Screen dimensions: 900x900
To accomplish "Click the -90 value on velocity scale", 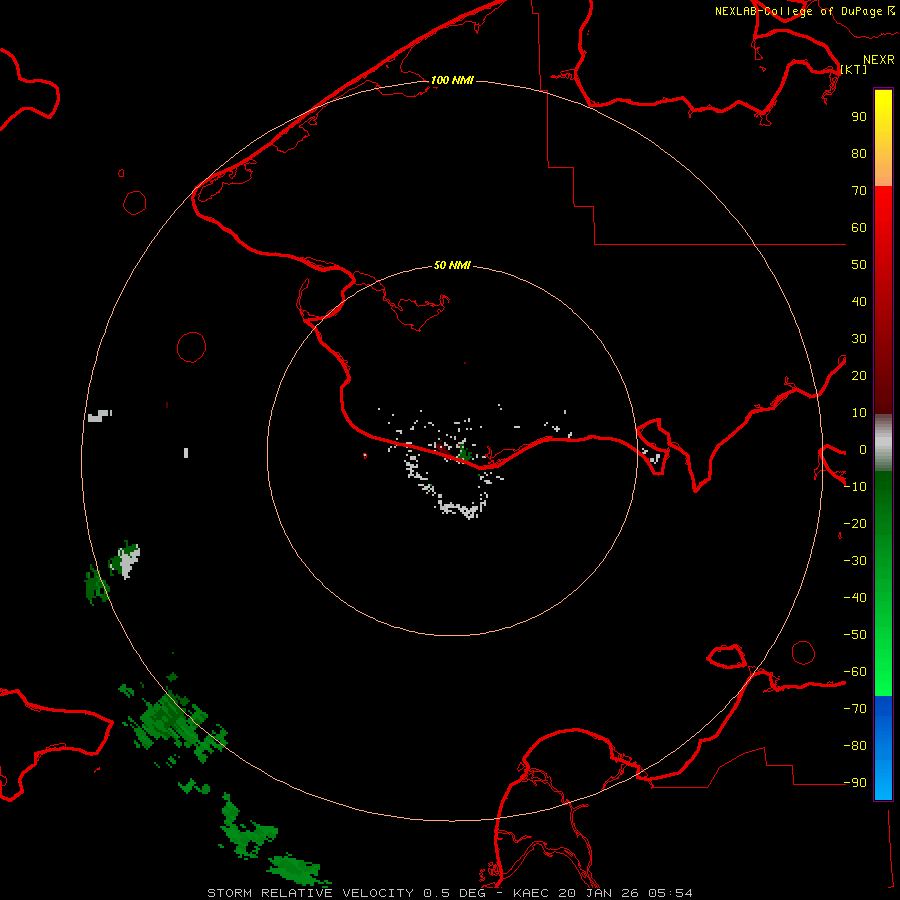I will [855, 783].
